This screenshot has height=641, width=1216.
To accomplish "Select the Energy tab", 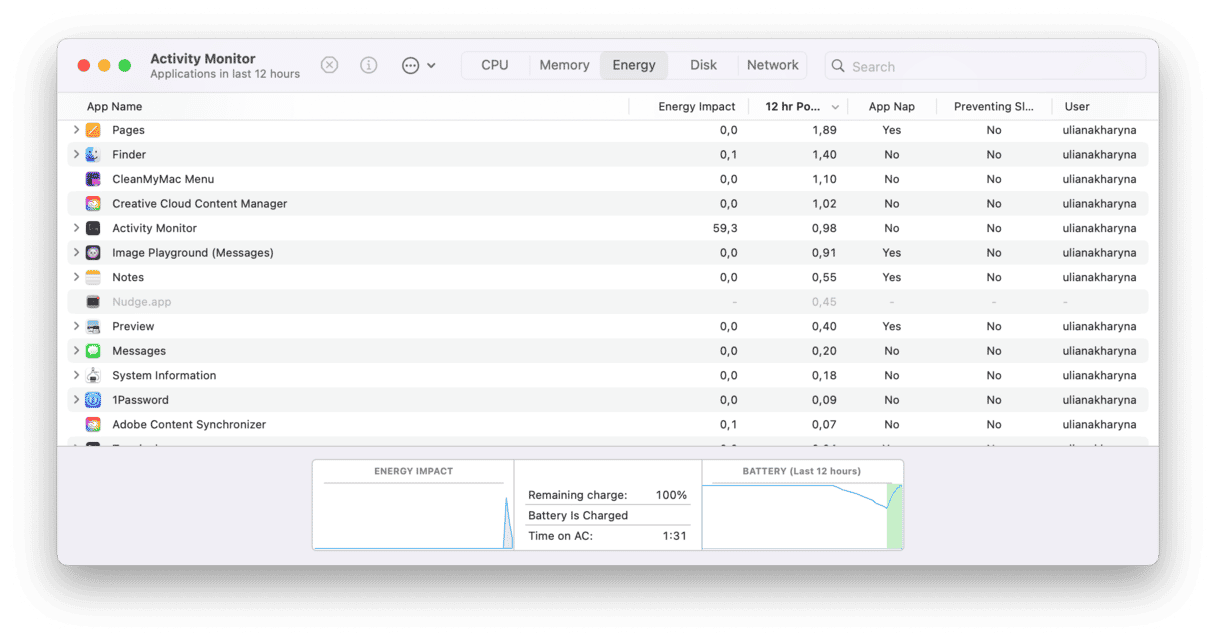I will point(634,65).
